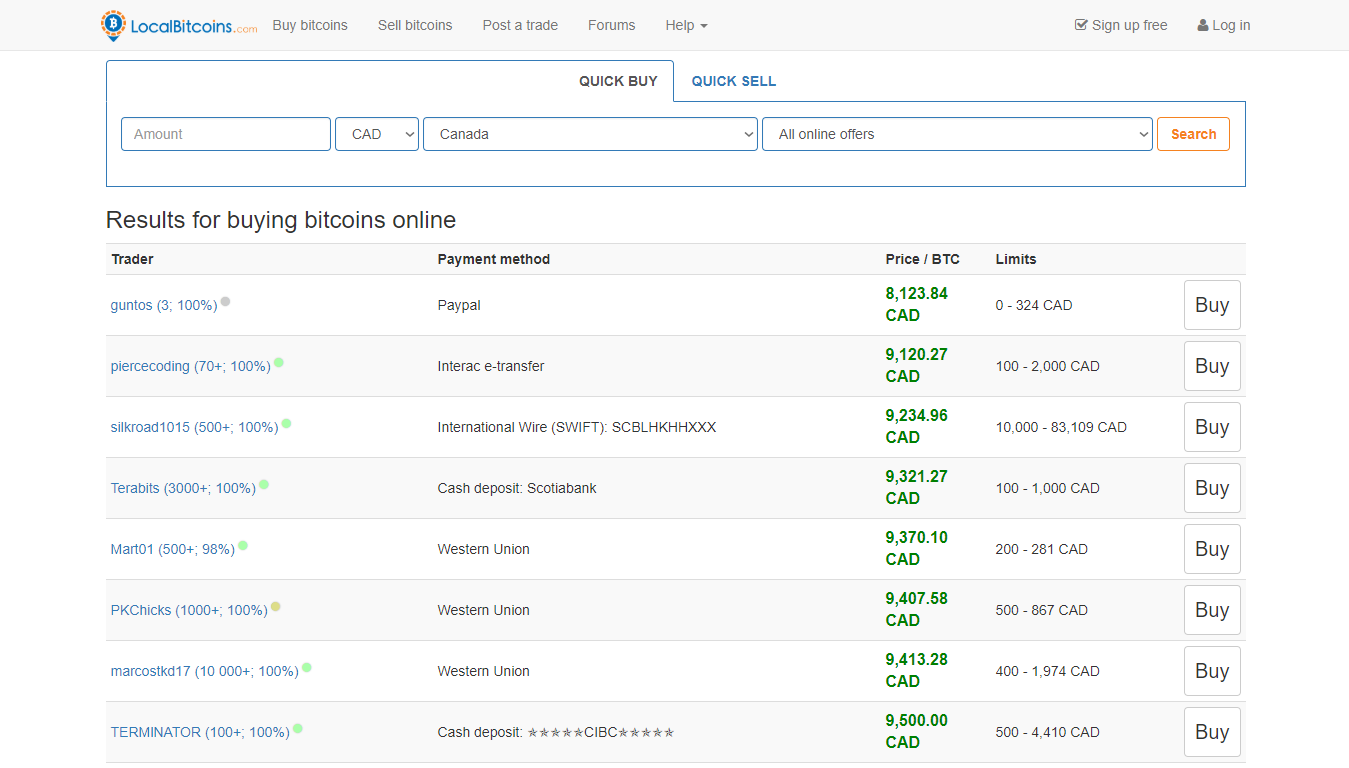Click price 9,413.28 CAD
The image size is (1349, 768).
pyautogui.click(x=916, y=670)
